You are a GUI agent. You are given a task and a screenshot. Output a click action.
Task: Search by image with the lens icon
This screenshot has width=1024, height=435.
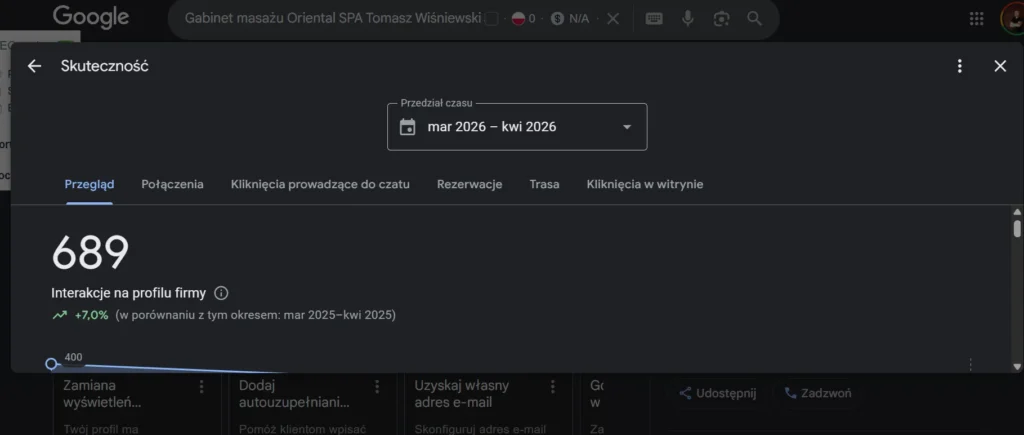coord(721,19)
